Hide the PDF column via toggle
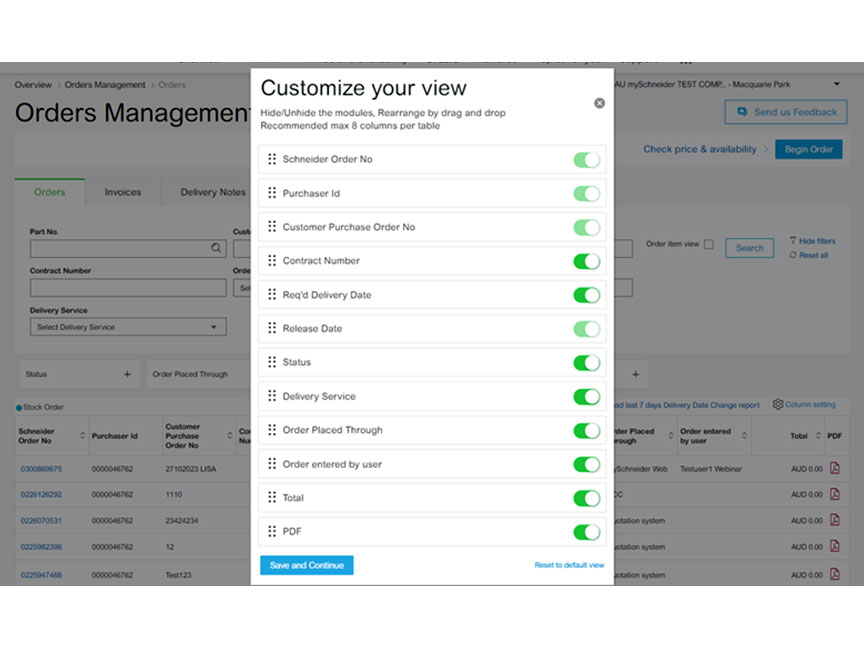864x648 pixels. tap(586, 532)
